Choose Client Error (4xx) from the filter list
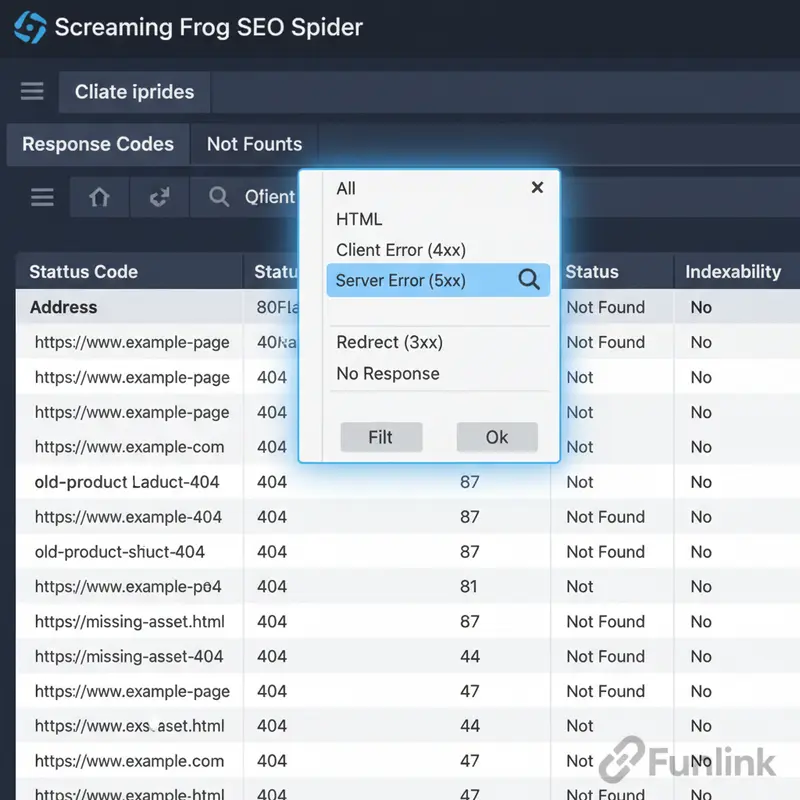800x800 pixels. coord(404,249)
